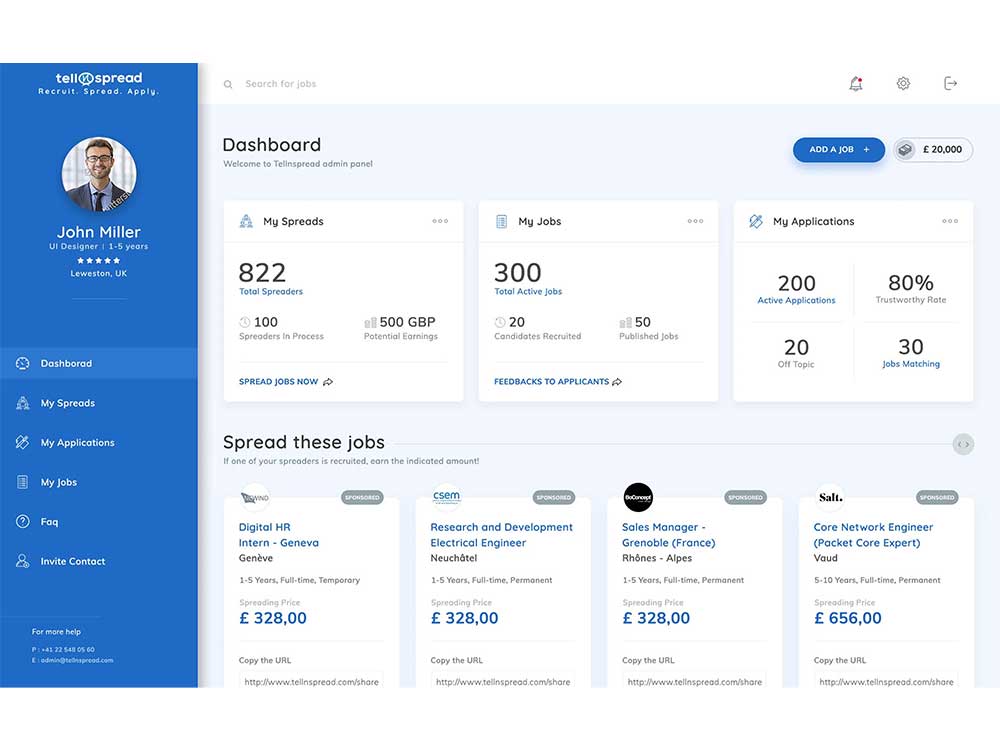Click the logout icon in the header
This screenshot has height=750, width=1000.
(x=950, y=84)
